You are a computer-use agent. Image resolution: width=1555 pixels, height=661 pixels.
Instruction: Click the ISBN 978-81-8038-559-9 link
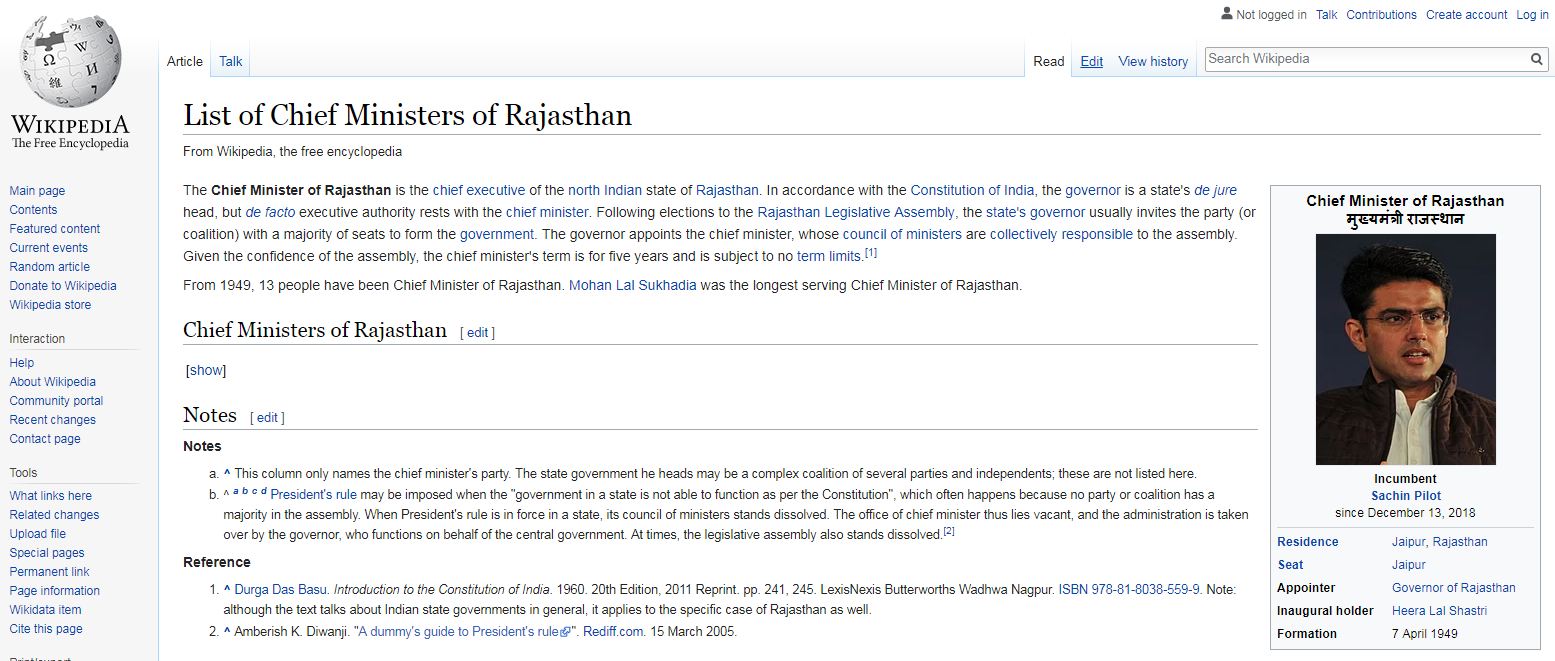click(1129, 590)
